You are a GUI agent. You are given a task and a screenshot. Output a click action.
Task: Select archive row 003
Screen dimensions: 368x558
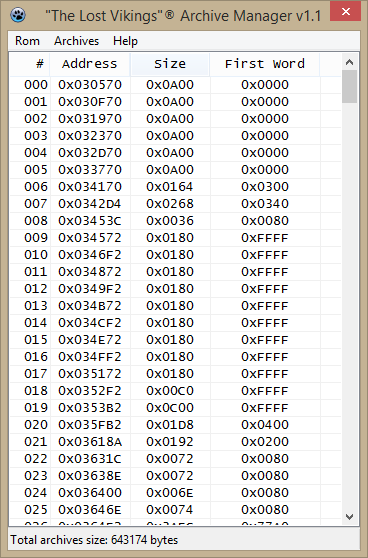pyautogui.click(x=175, y=136)
